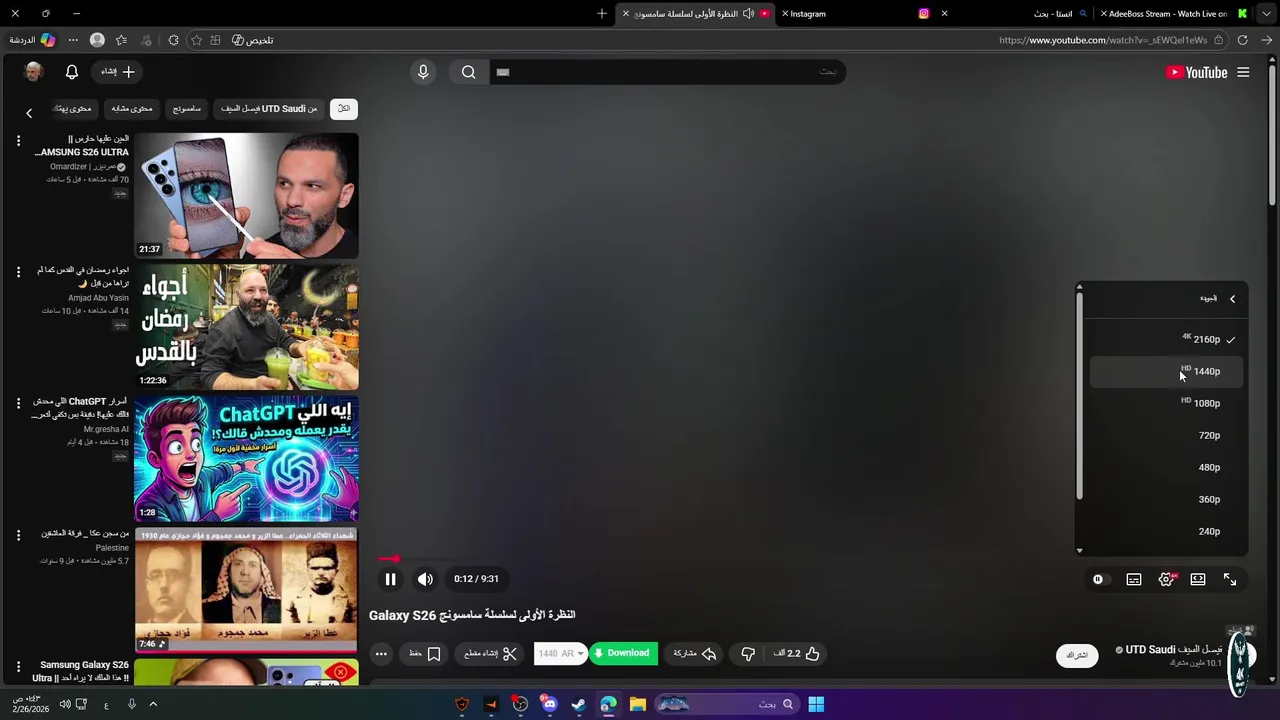Open options for Amjad Abu Yasin video

click(x=18, y=272)
